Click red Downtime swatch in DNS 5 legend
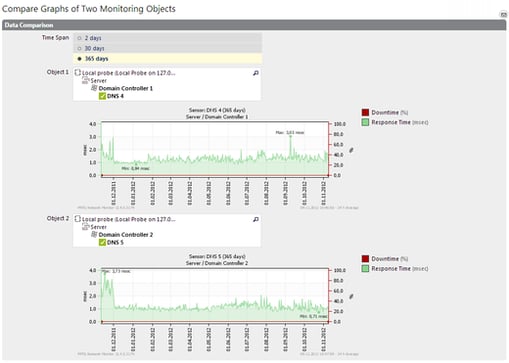The width and height of the screenshot is (509, 363). 365,259
